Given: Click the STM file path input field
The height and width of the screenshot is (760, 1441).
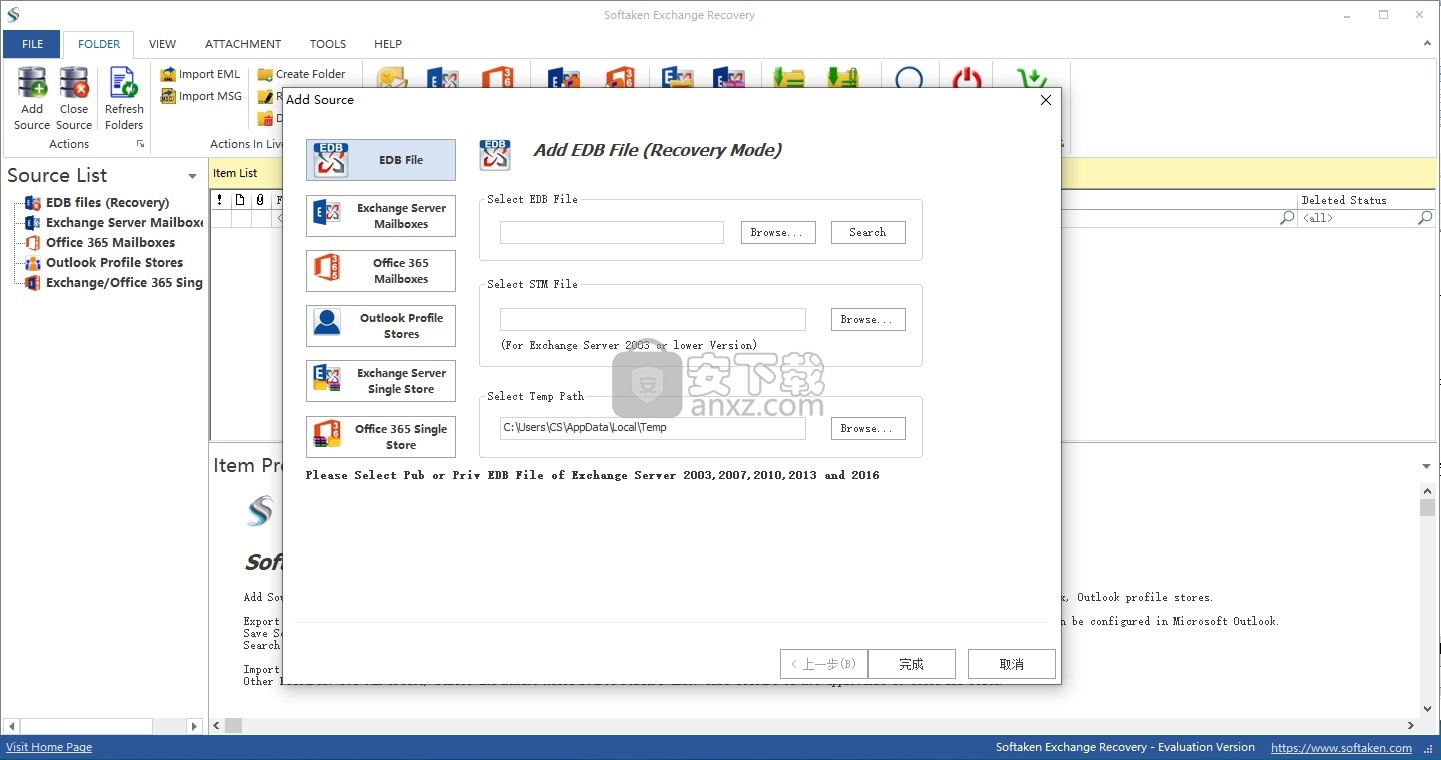Looking at the screenshot, I should pos(653,319).
